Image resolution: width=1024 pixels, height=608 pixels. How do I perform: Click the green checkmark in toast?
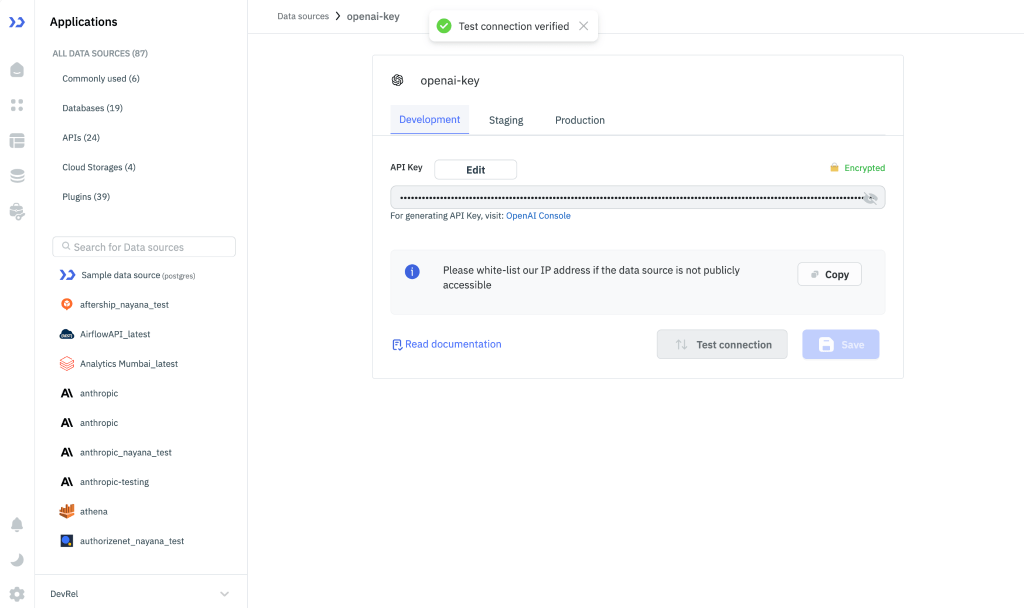pyautogui.click(x=444, y=26)
